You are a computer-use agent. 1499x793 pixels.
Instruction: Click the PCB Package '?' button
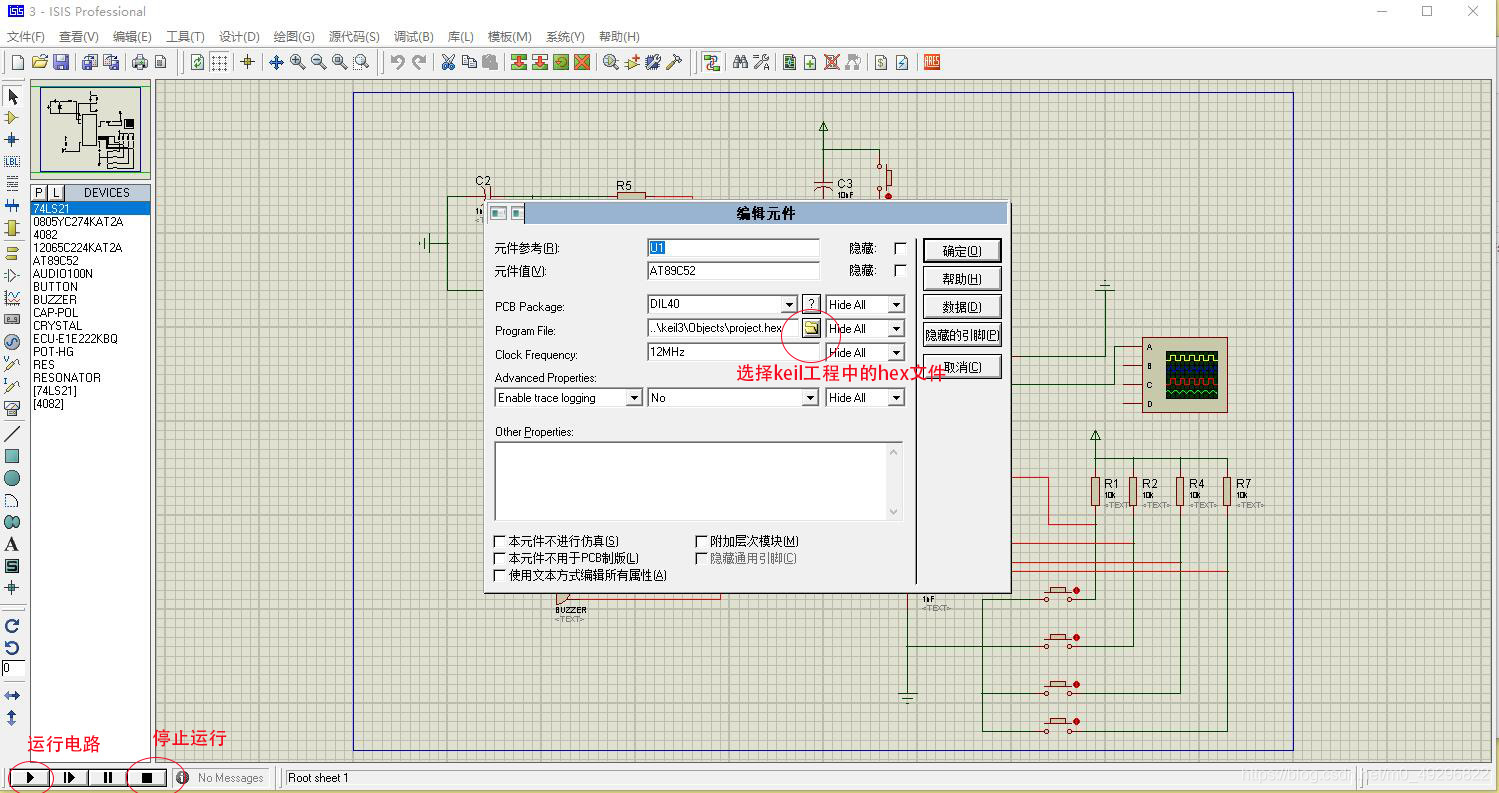coord(811,304)
